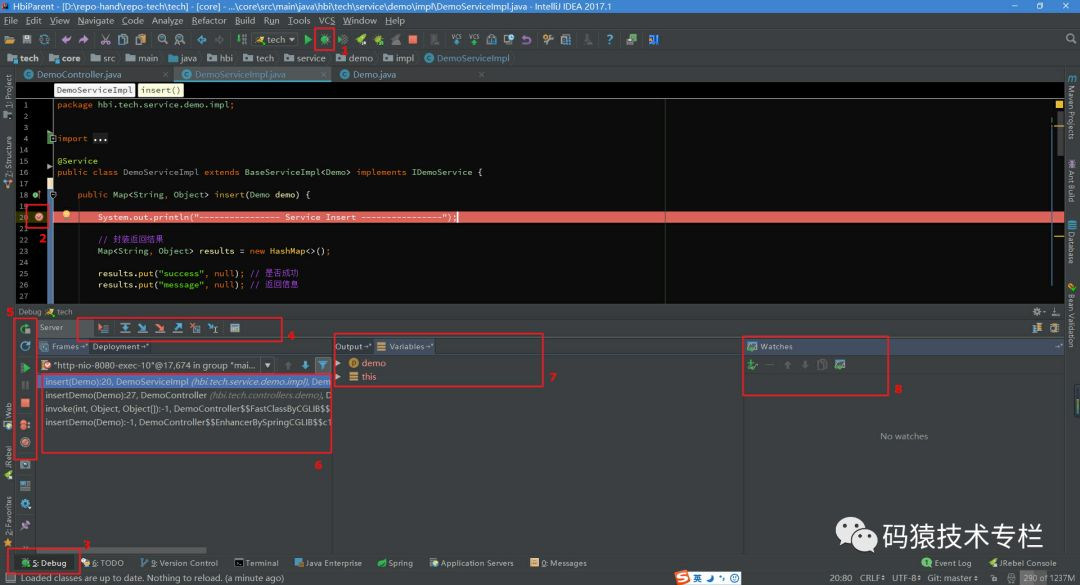This screenshot has height=585, width=1080.
Task: Toggle the breakpoint on line 20
Action: [x=39, y=217]
